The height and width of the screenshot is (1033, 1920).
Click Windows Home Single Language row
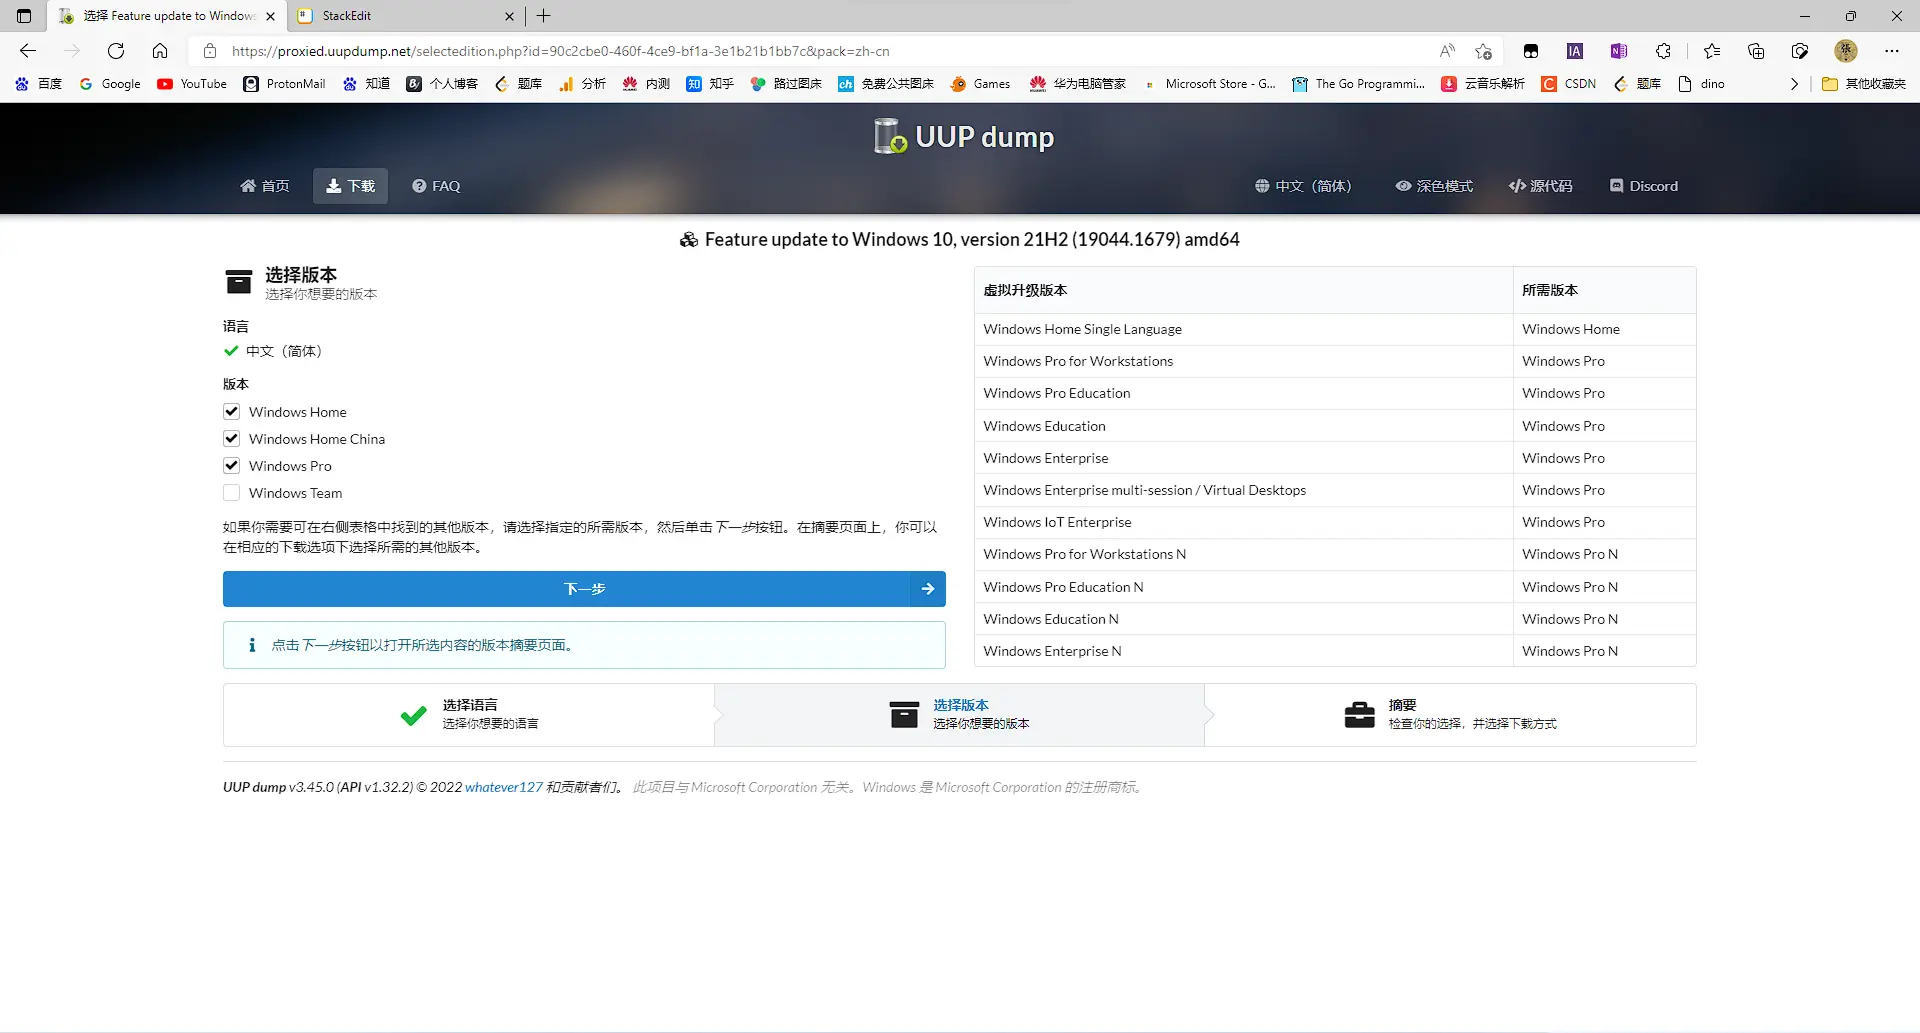click(1335, 329)
